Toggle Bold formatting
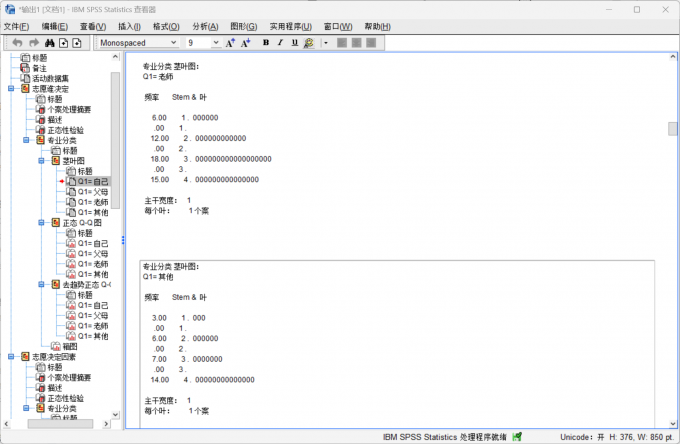Image resolution: width=680 pixels, height=444 pixels. coord(266,42)
